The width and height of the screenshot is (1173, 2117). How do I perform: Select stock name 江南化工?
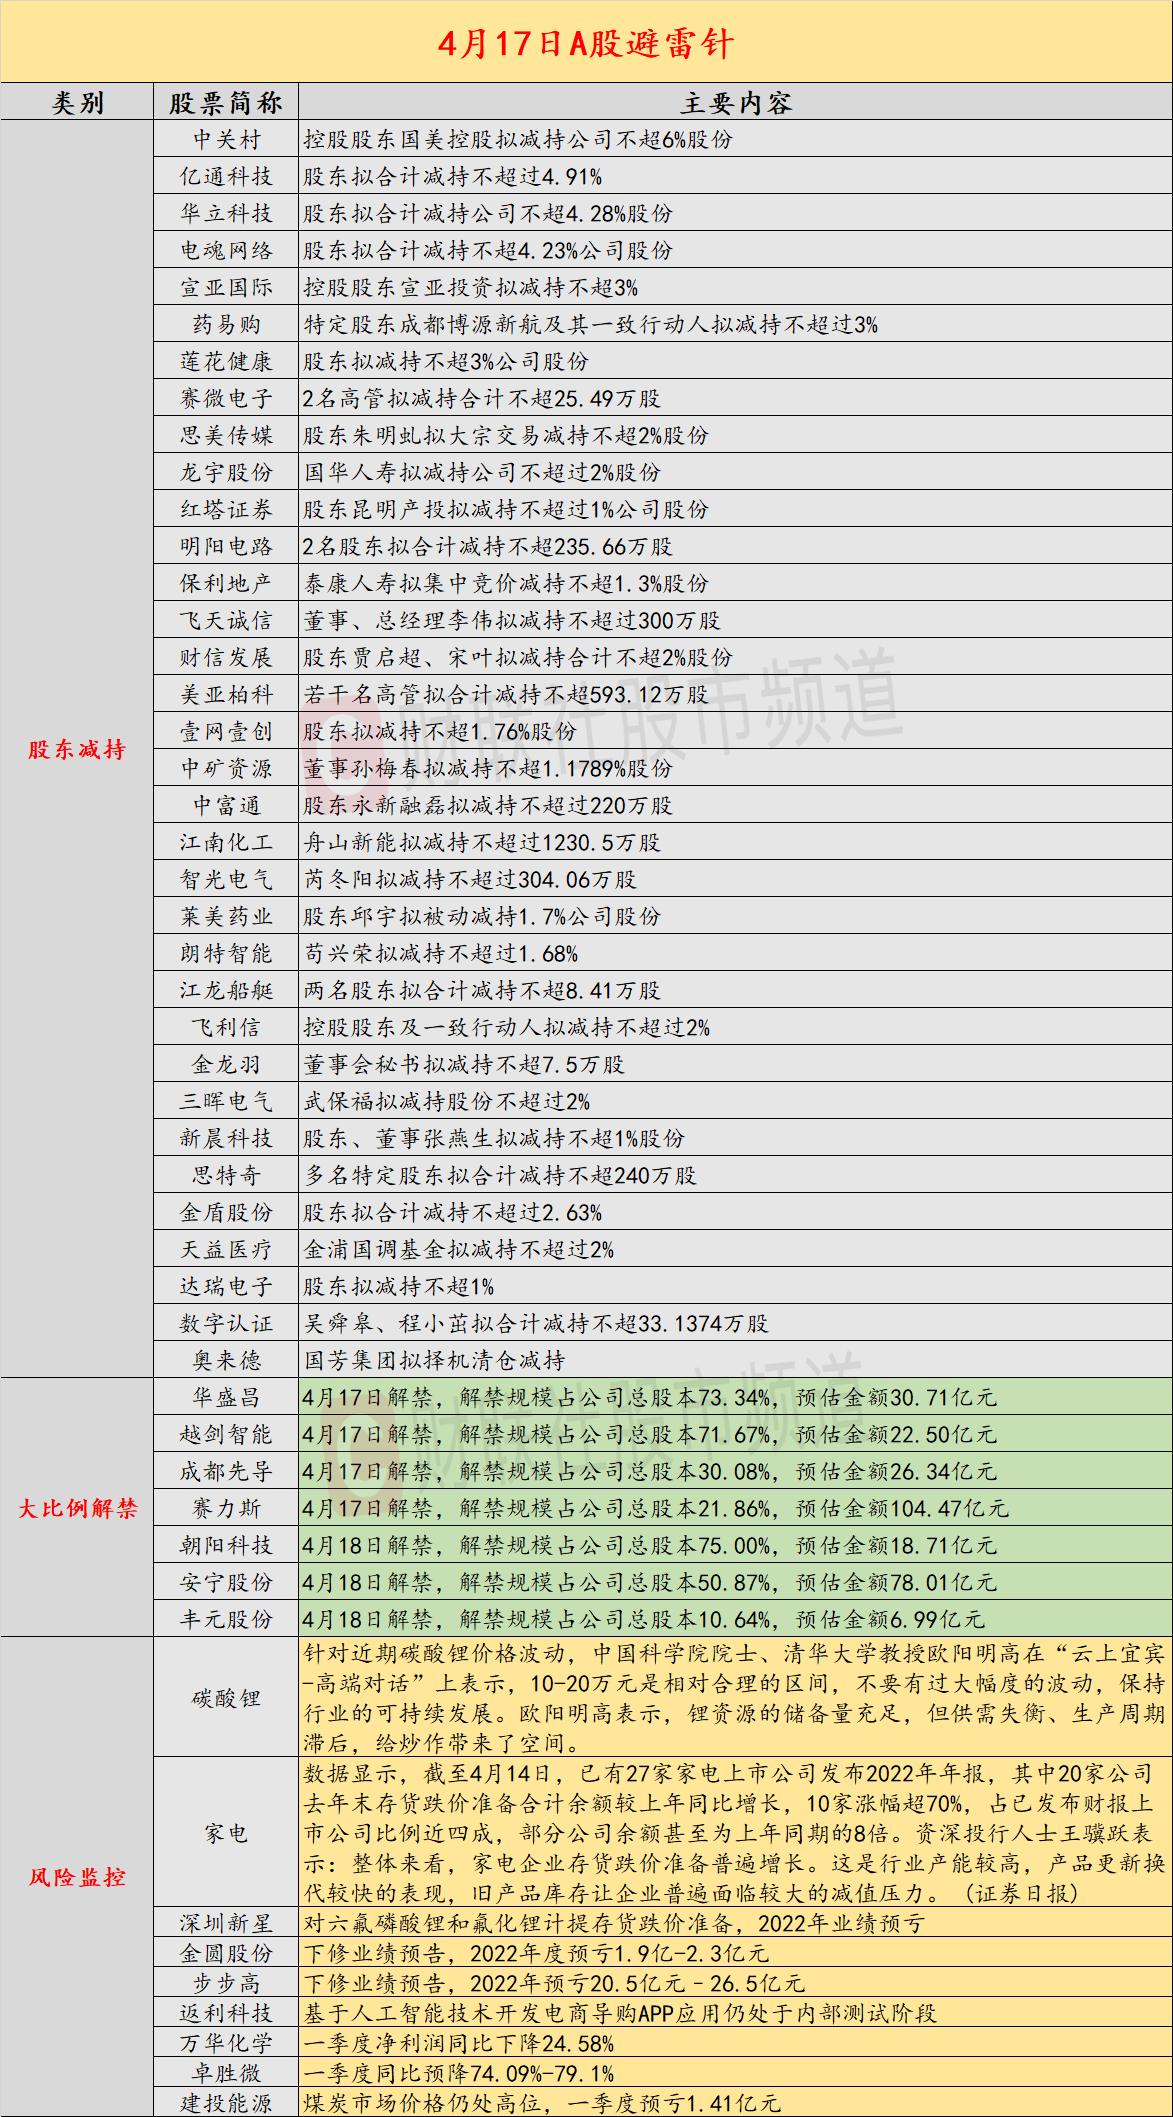226,843
